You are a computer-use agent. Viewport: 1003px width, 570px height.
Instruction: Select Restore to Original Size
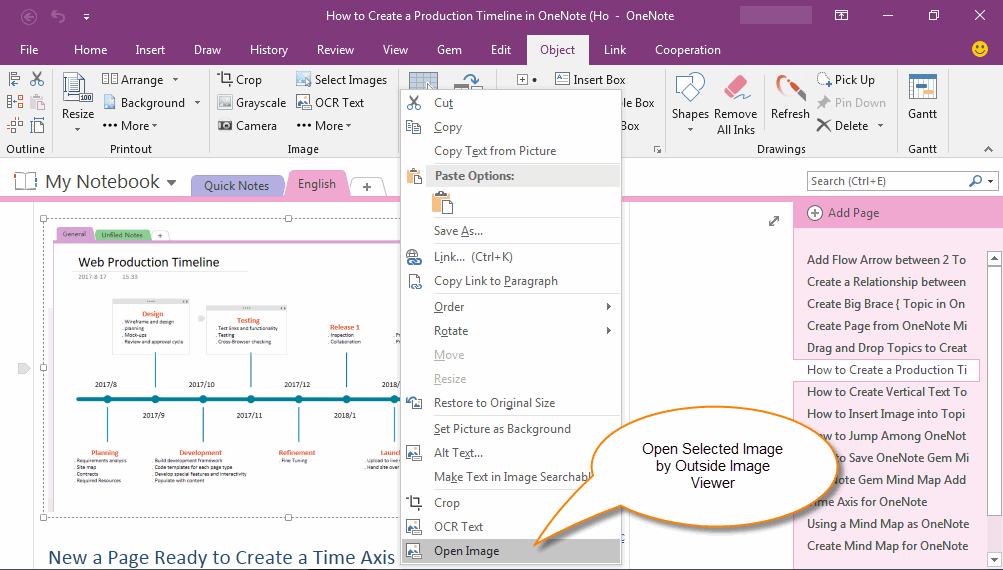(x=510, y=403)
